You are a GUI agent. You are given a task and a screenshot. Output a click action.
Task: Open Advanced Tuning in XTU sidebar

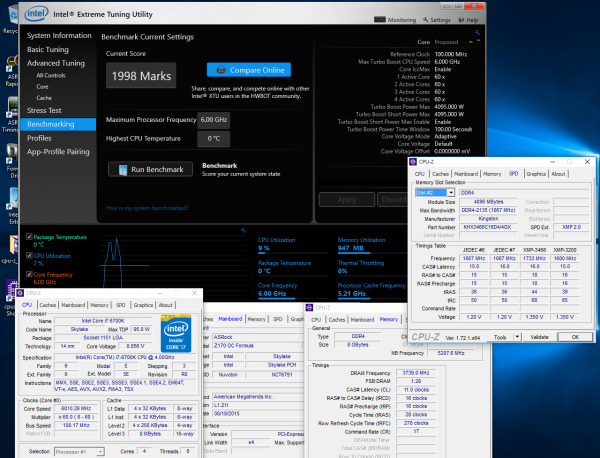pyautogui.click(x=56, y=63)
